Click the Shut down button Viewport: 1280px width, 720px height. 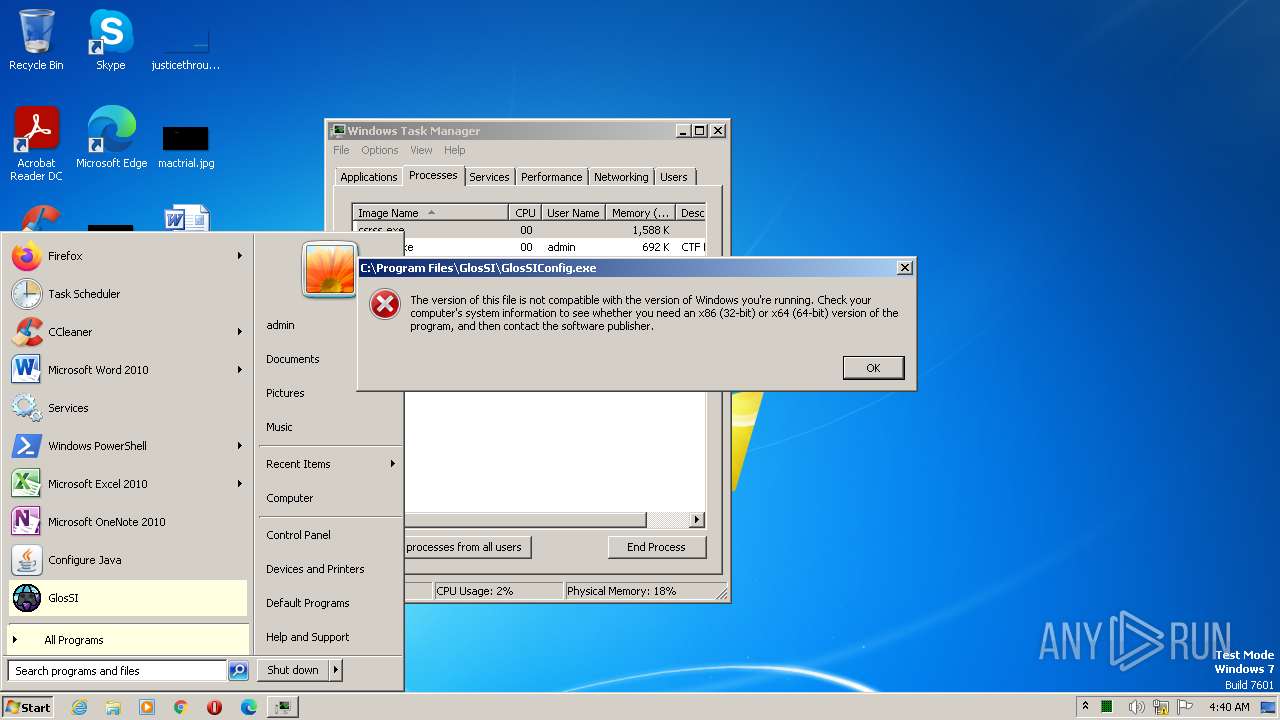point(293,670)
